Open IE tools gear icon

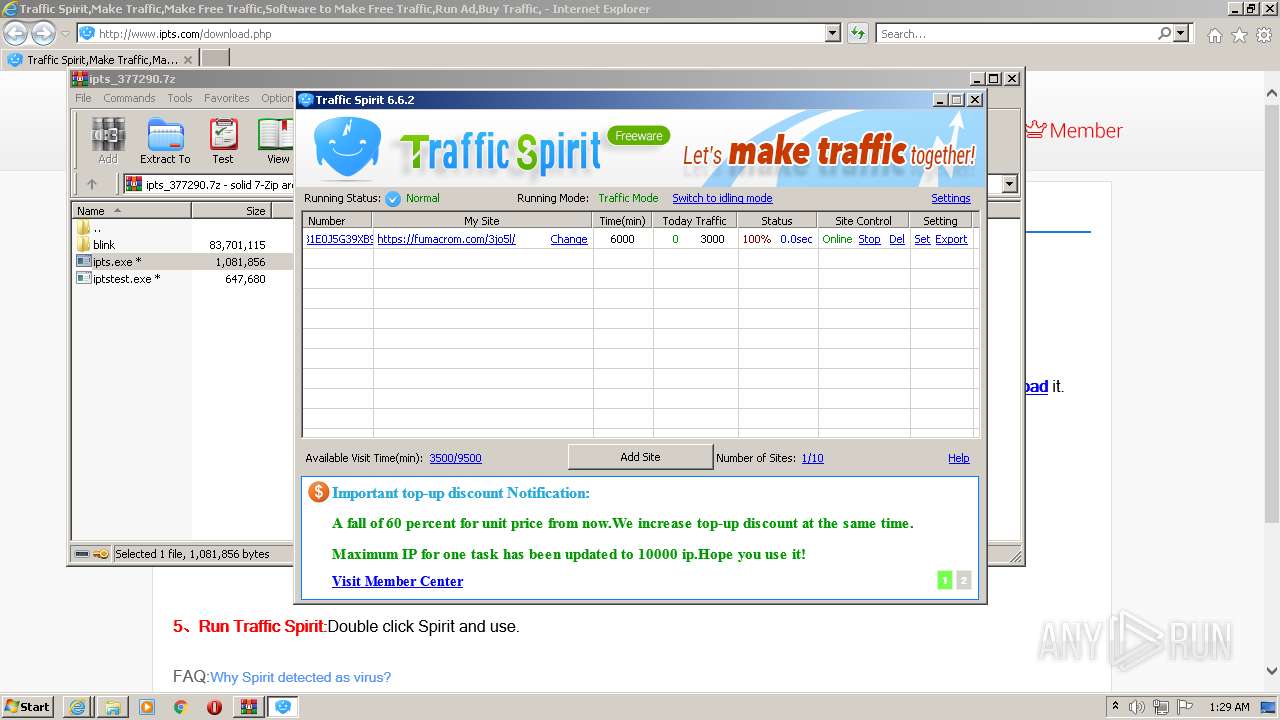point(1264,35)
